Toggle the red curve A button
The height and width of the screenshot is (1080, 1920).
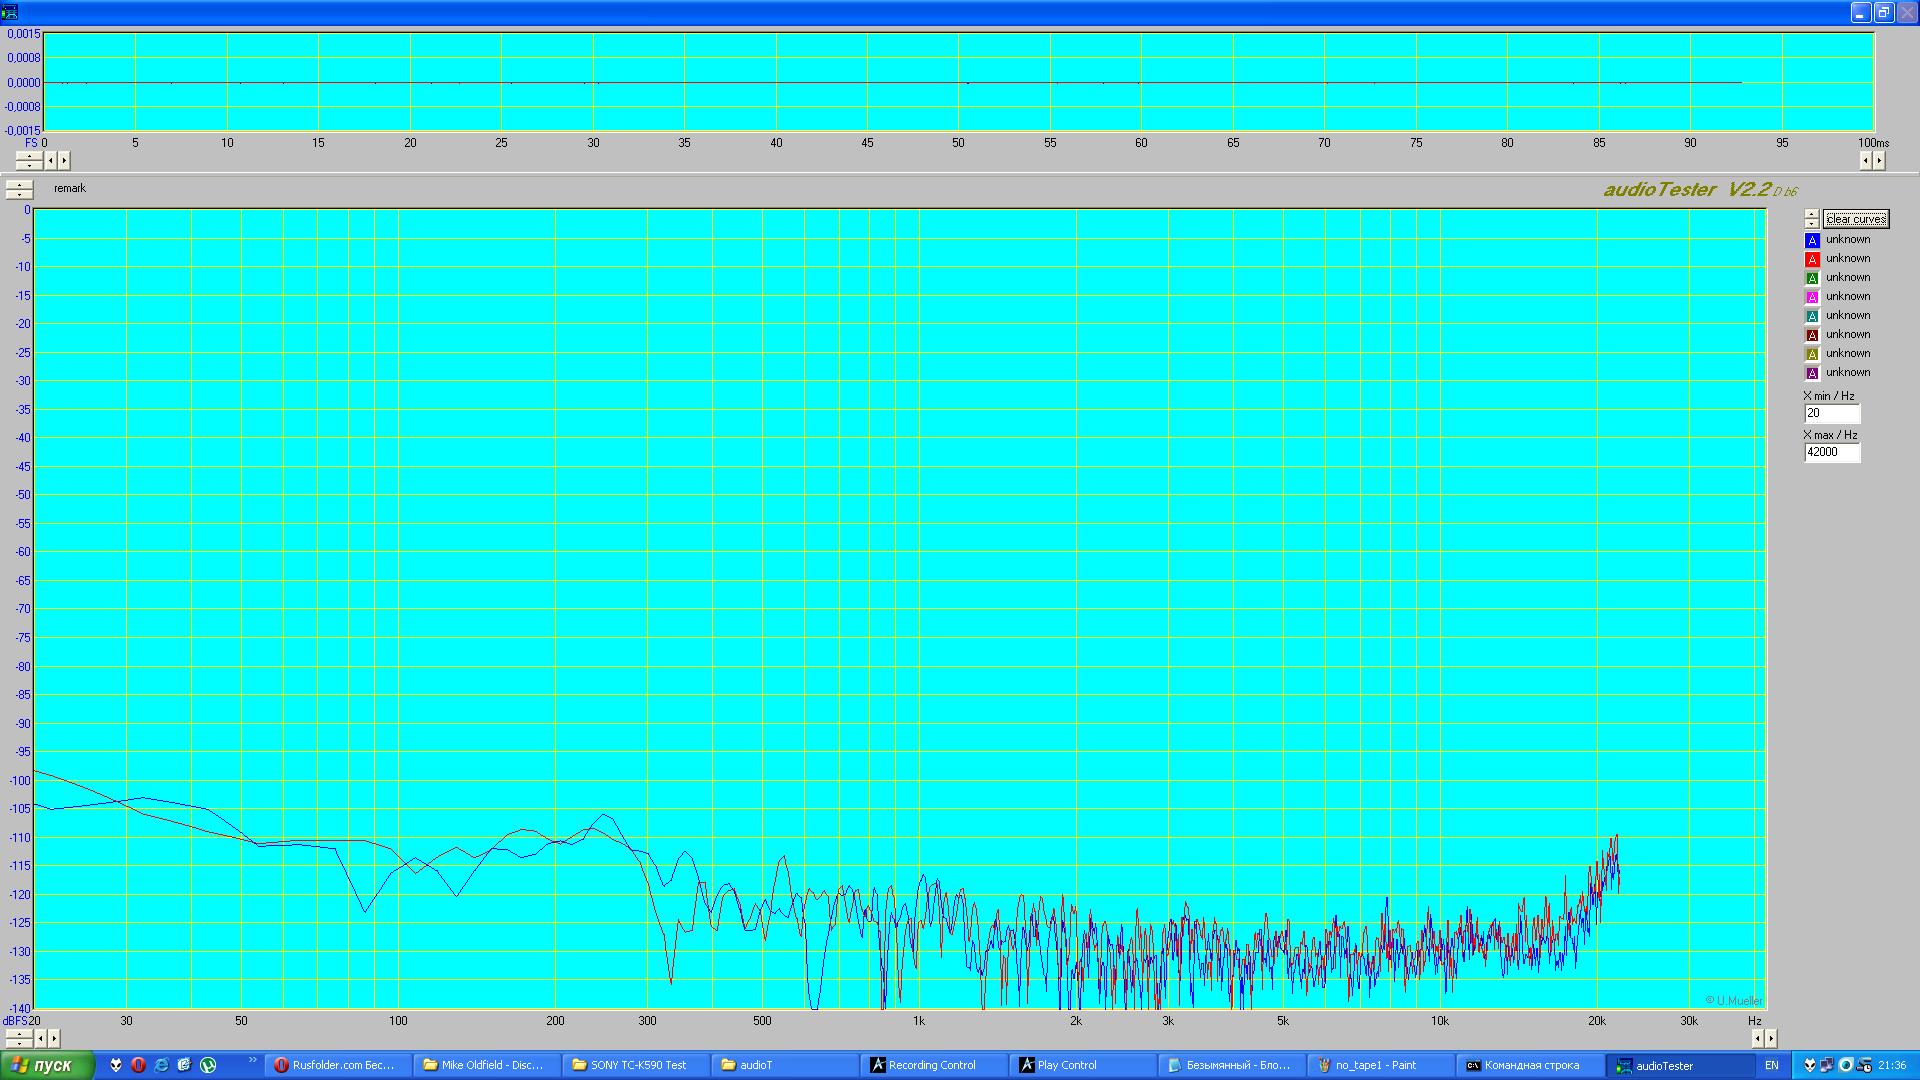click(1811, 259)
